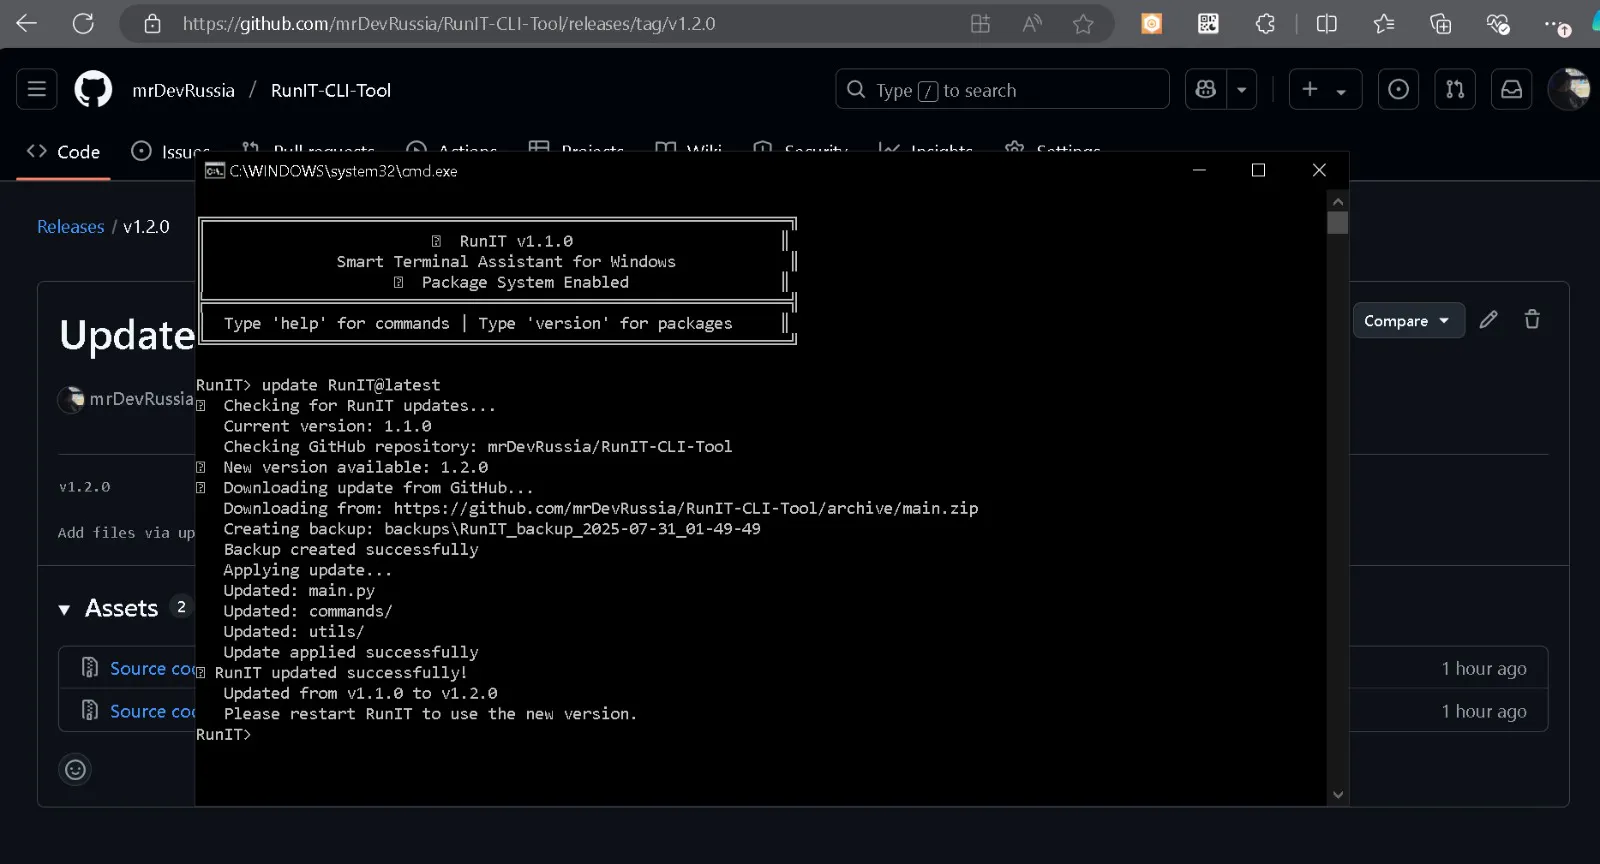This screenshot has width=1600, height=864.
Task: Minimize the cmd.exe window
Action: [x=1199, y=170]
